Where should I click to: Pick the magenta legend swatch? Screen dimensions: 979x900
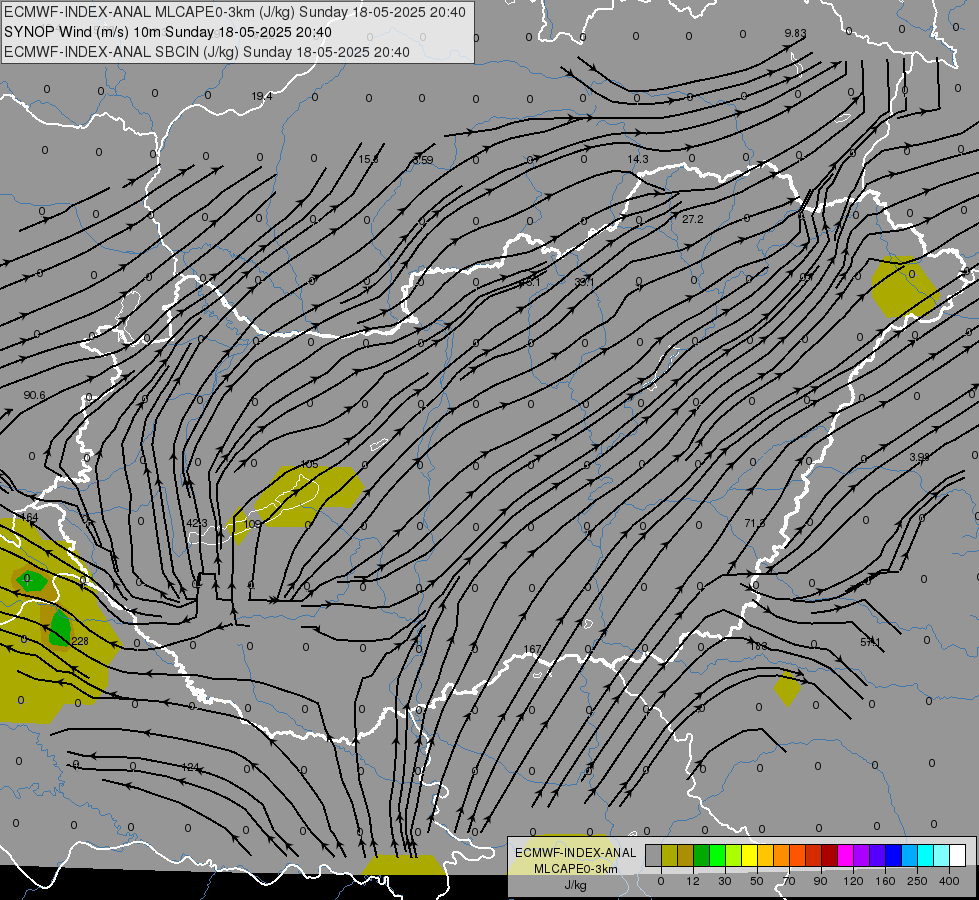click(x=846, y=855)
